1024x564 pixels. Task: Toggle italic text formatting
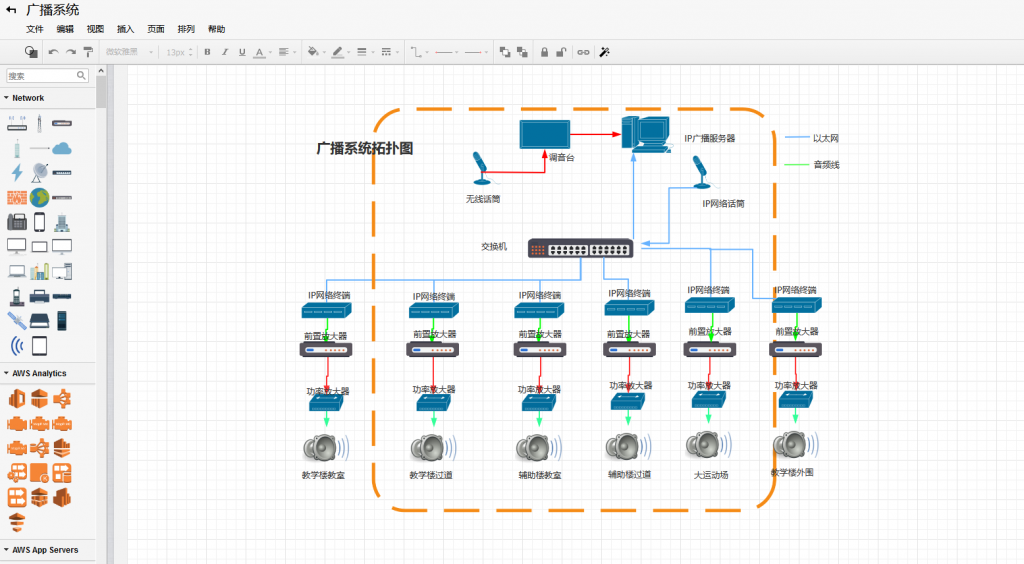tap(224, 52)
